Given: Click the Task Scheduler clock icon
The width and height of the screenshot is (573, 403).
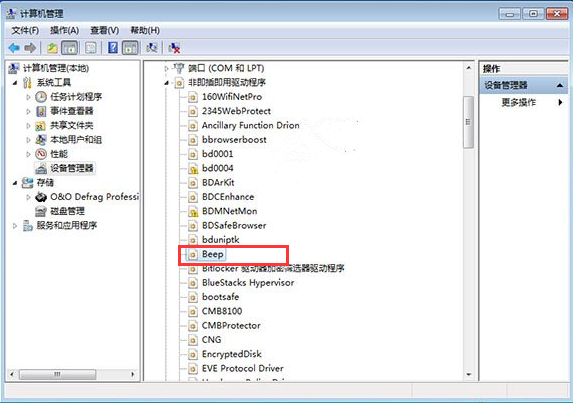Looking at the screenshot, I should (41, 97).
